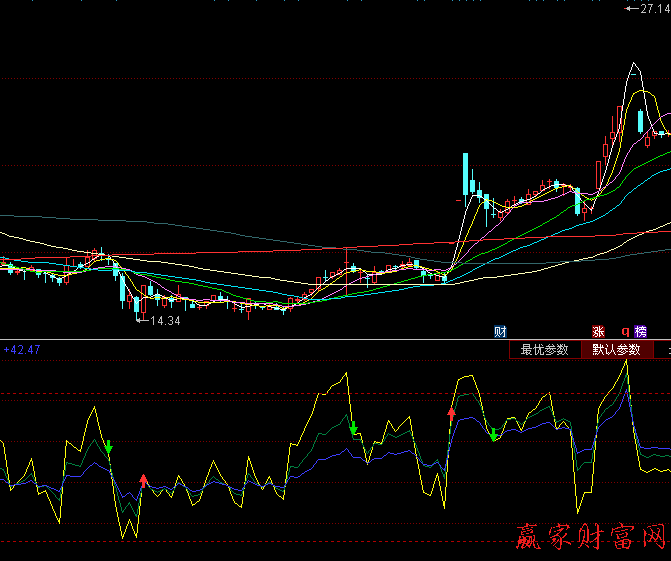The image size is (671, 561).
Task: Click the +42.47 indicator value label
Action: (22, 350)
